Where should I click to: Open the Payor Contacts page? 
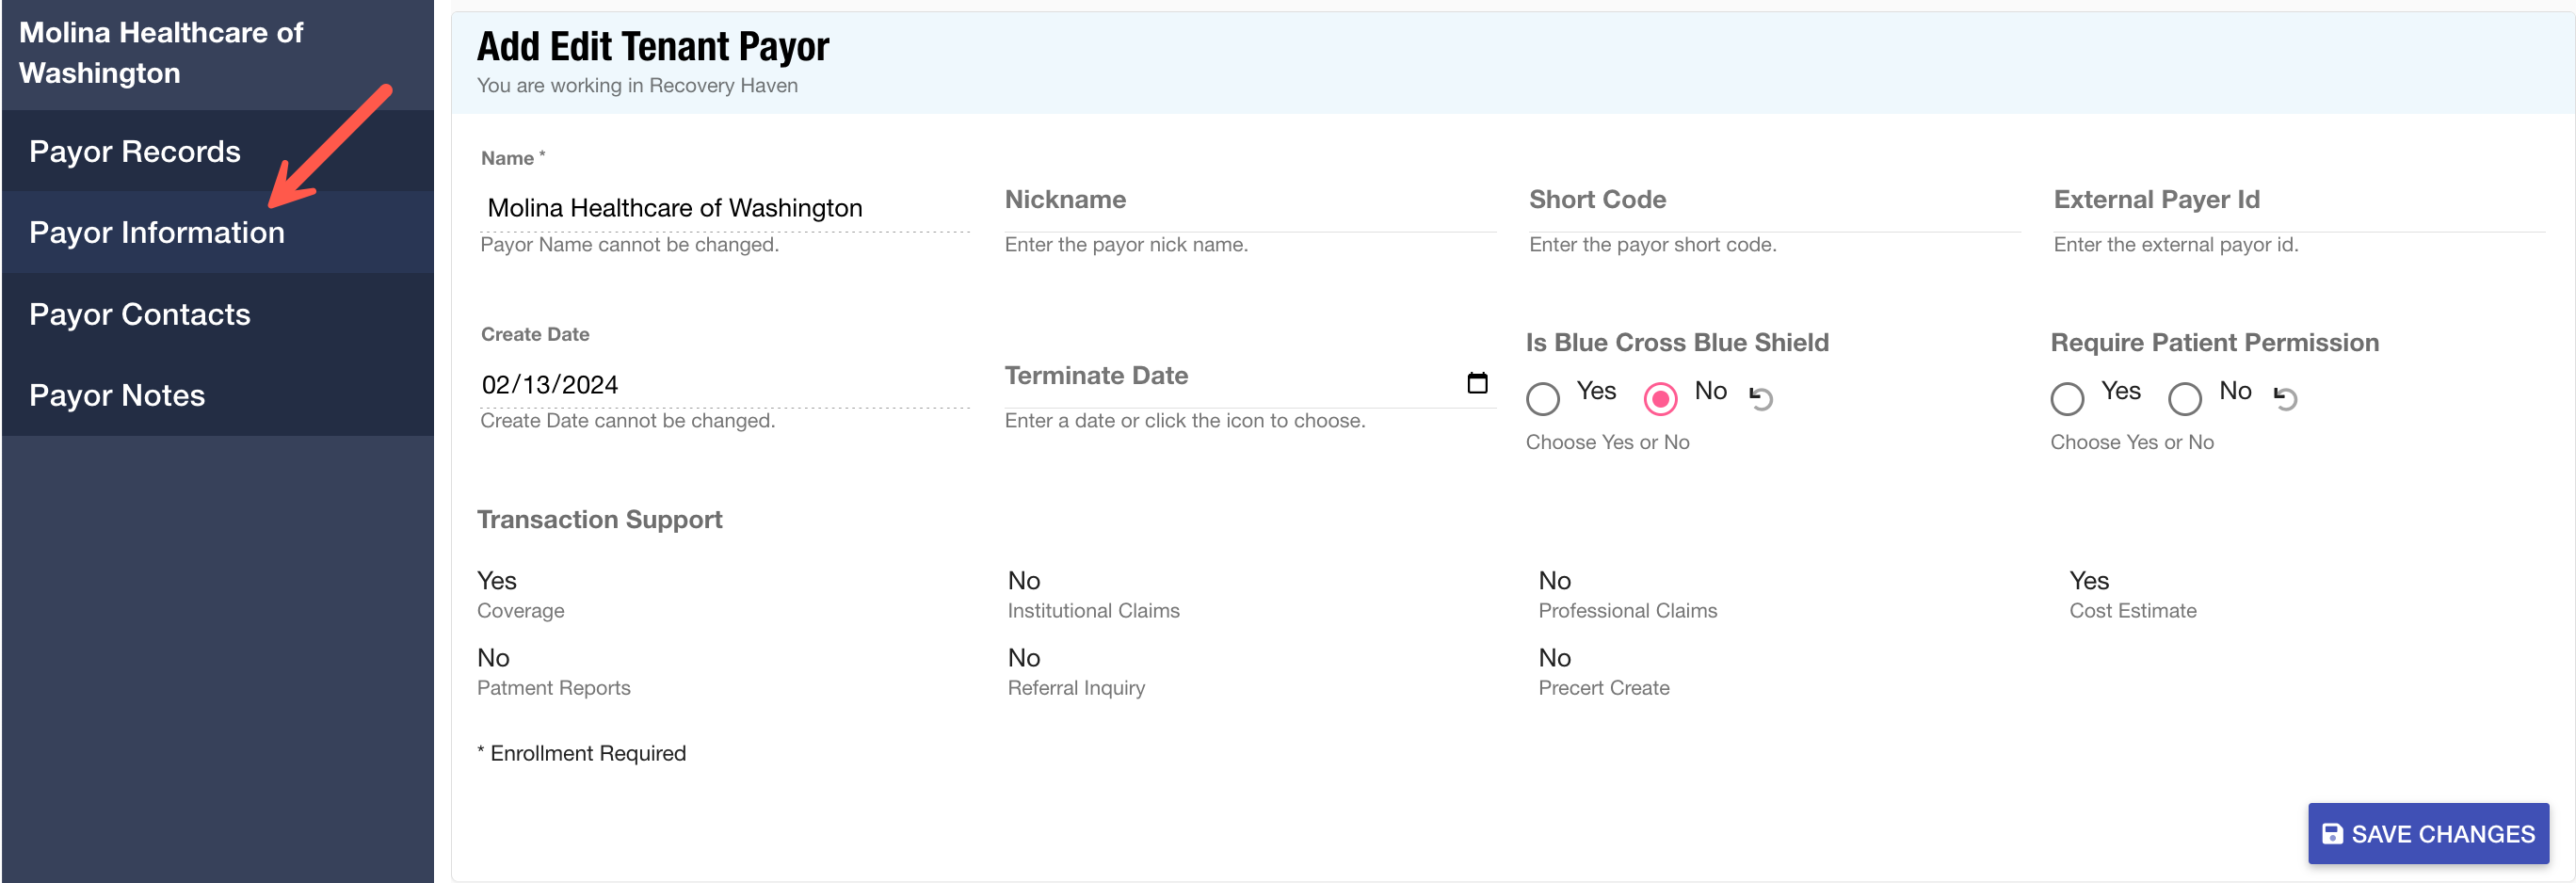[140, 314]
